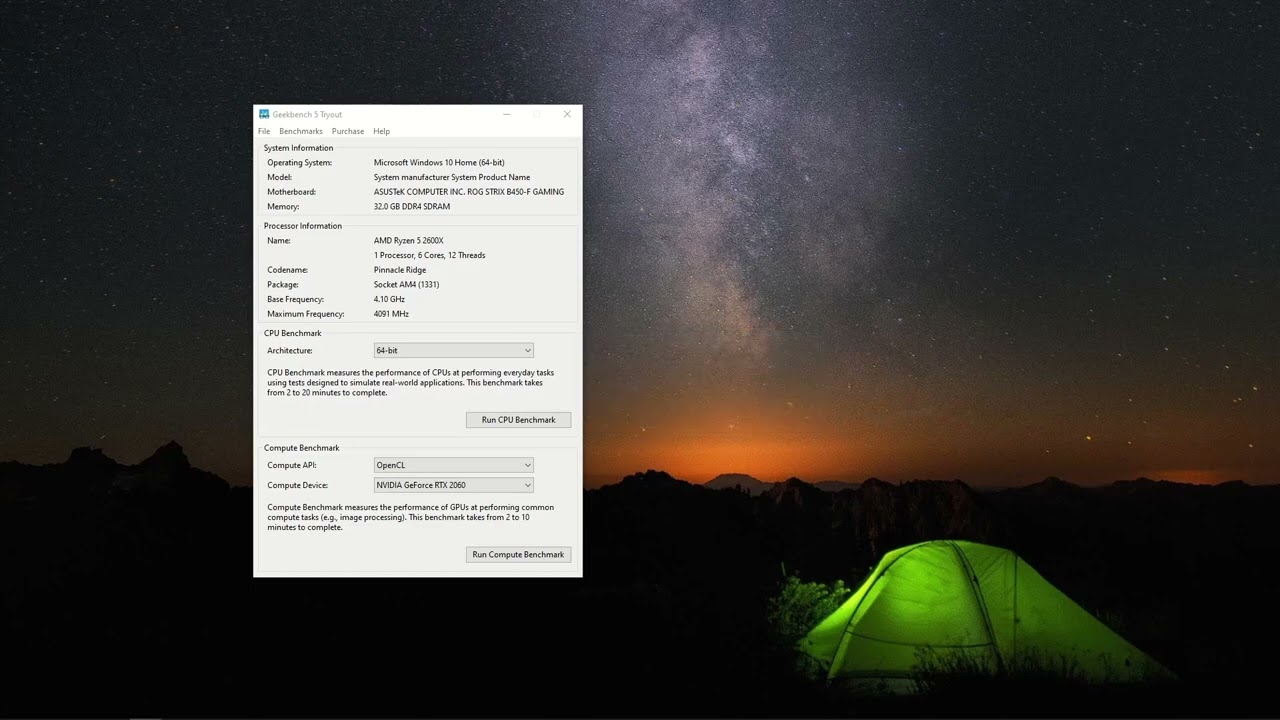Select the 'AMD Ryzen 5 2600X' processor name
Screen dimensions: 1280x720
point(408,240)
